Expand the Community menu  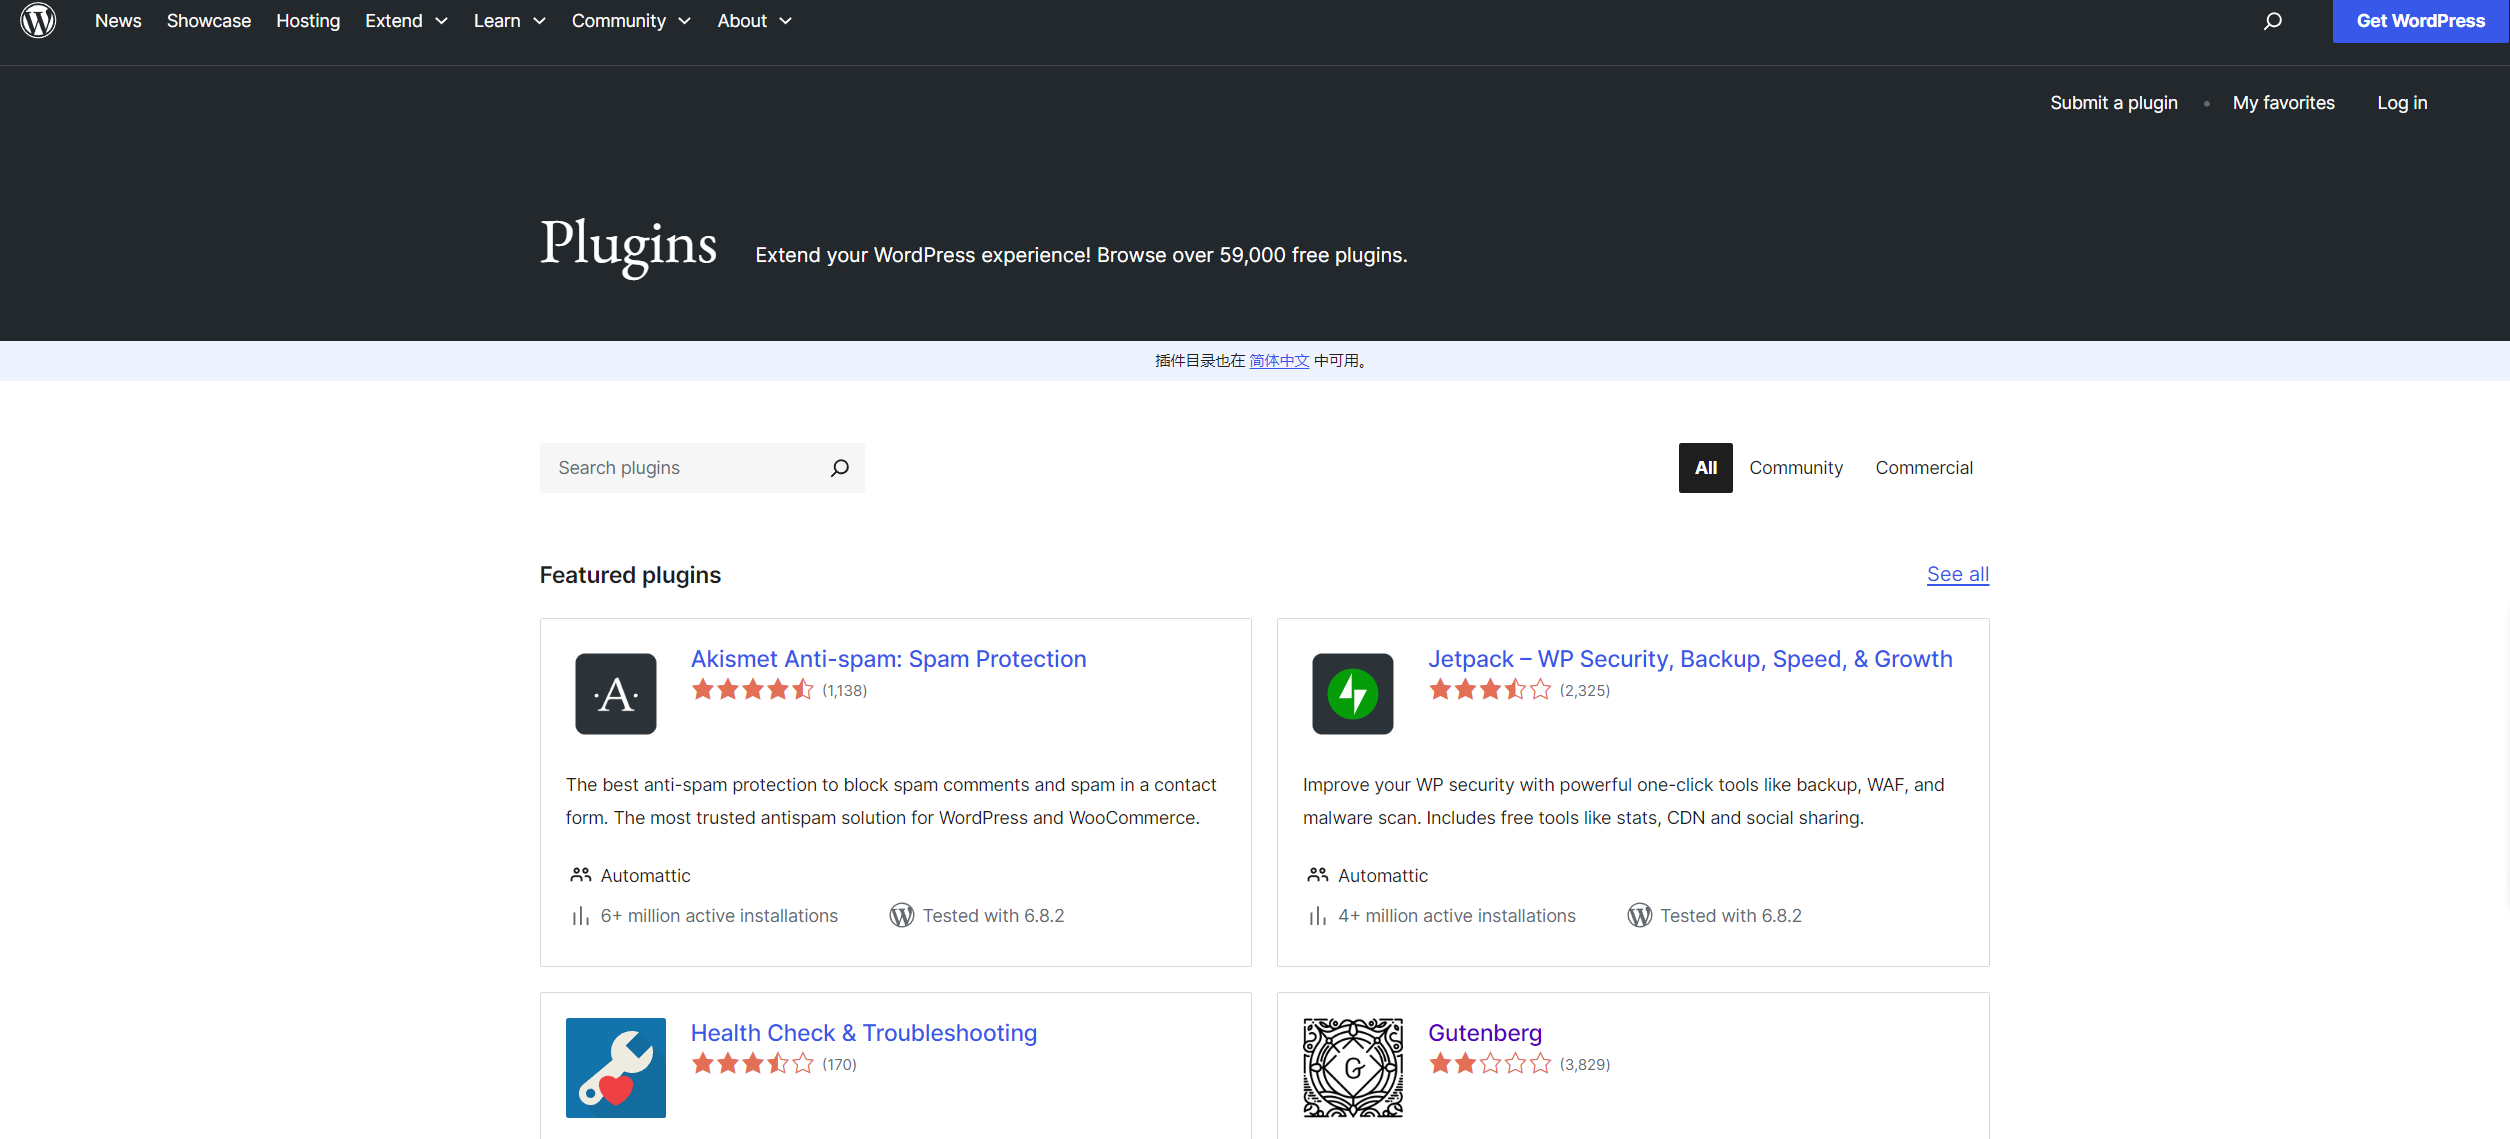pyautogui.click(x=630, y=20)
